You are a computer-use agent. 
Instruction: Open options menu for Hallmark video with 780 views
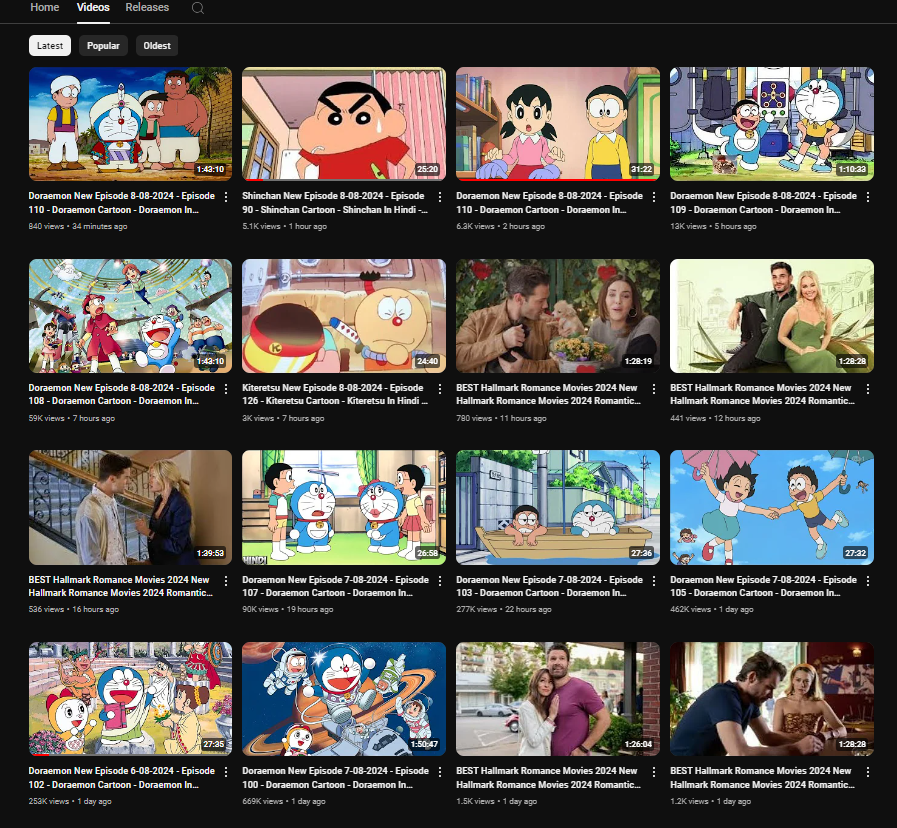(x=654, y=389)
